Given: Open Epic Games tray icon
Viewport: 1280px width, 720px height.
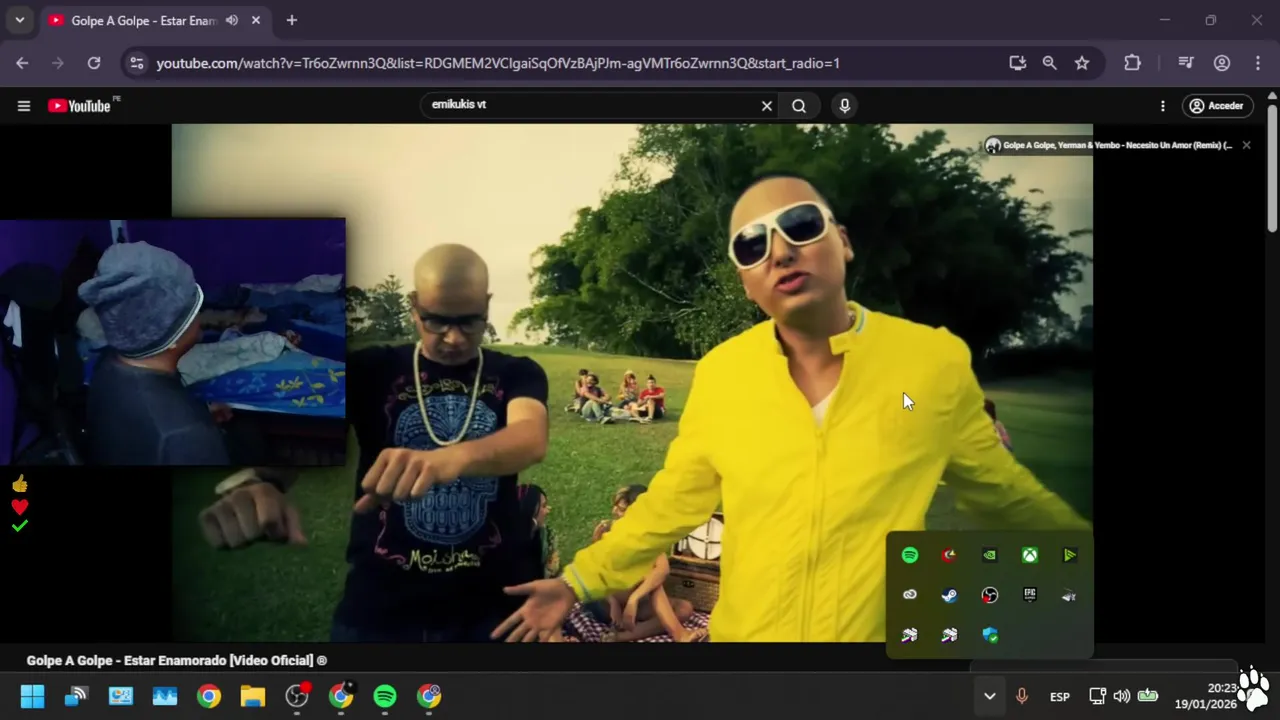Looking at the screenshot, I should [x=1030, y=595].
